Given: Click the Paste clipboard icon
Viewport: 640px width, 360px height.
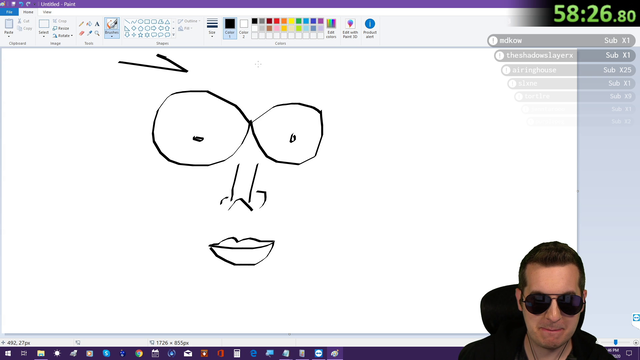Looking at the screenshot, I should point(9,24).
